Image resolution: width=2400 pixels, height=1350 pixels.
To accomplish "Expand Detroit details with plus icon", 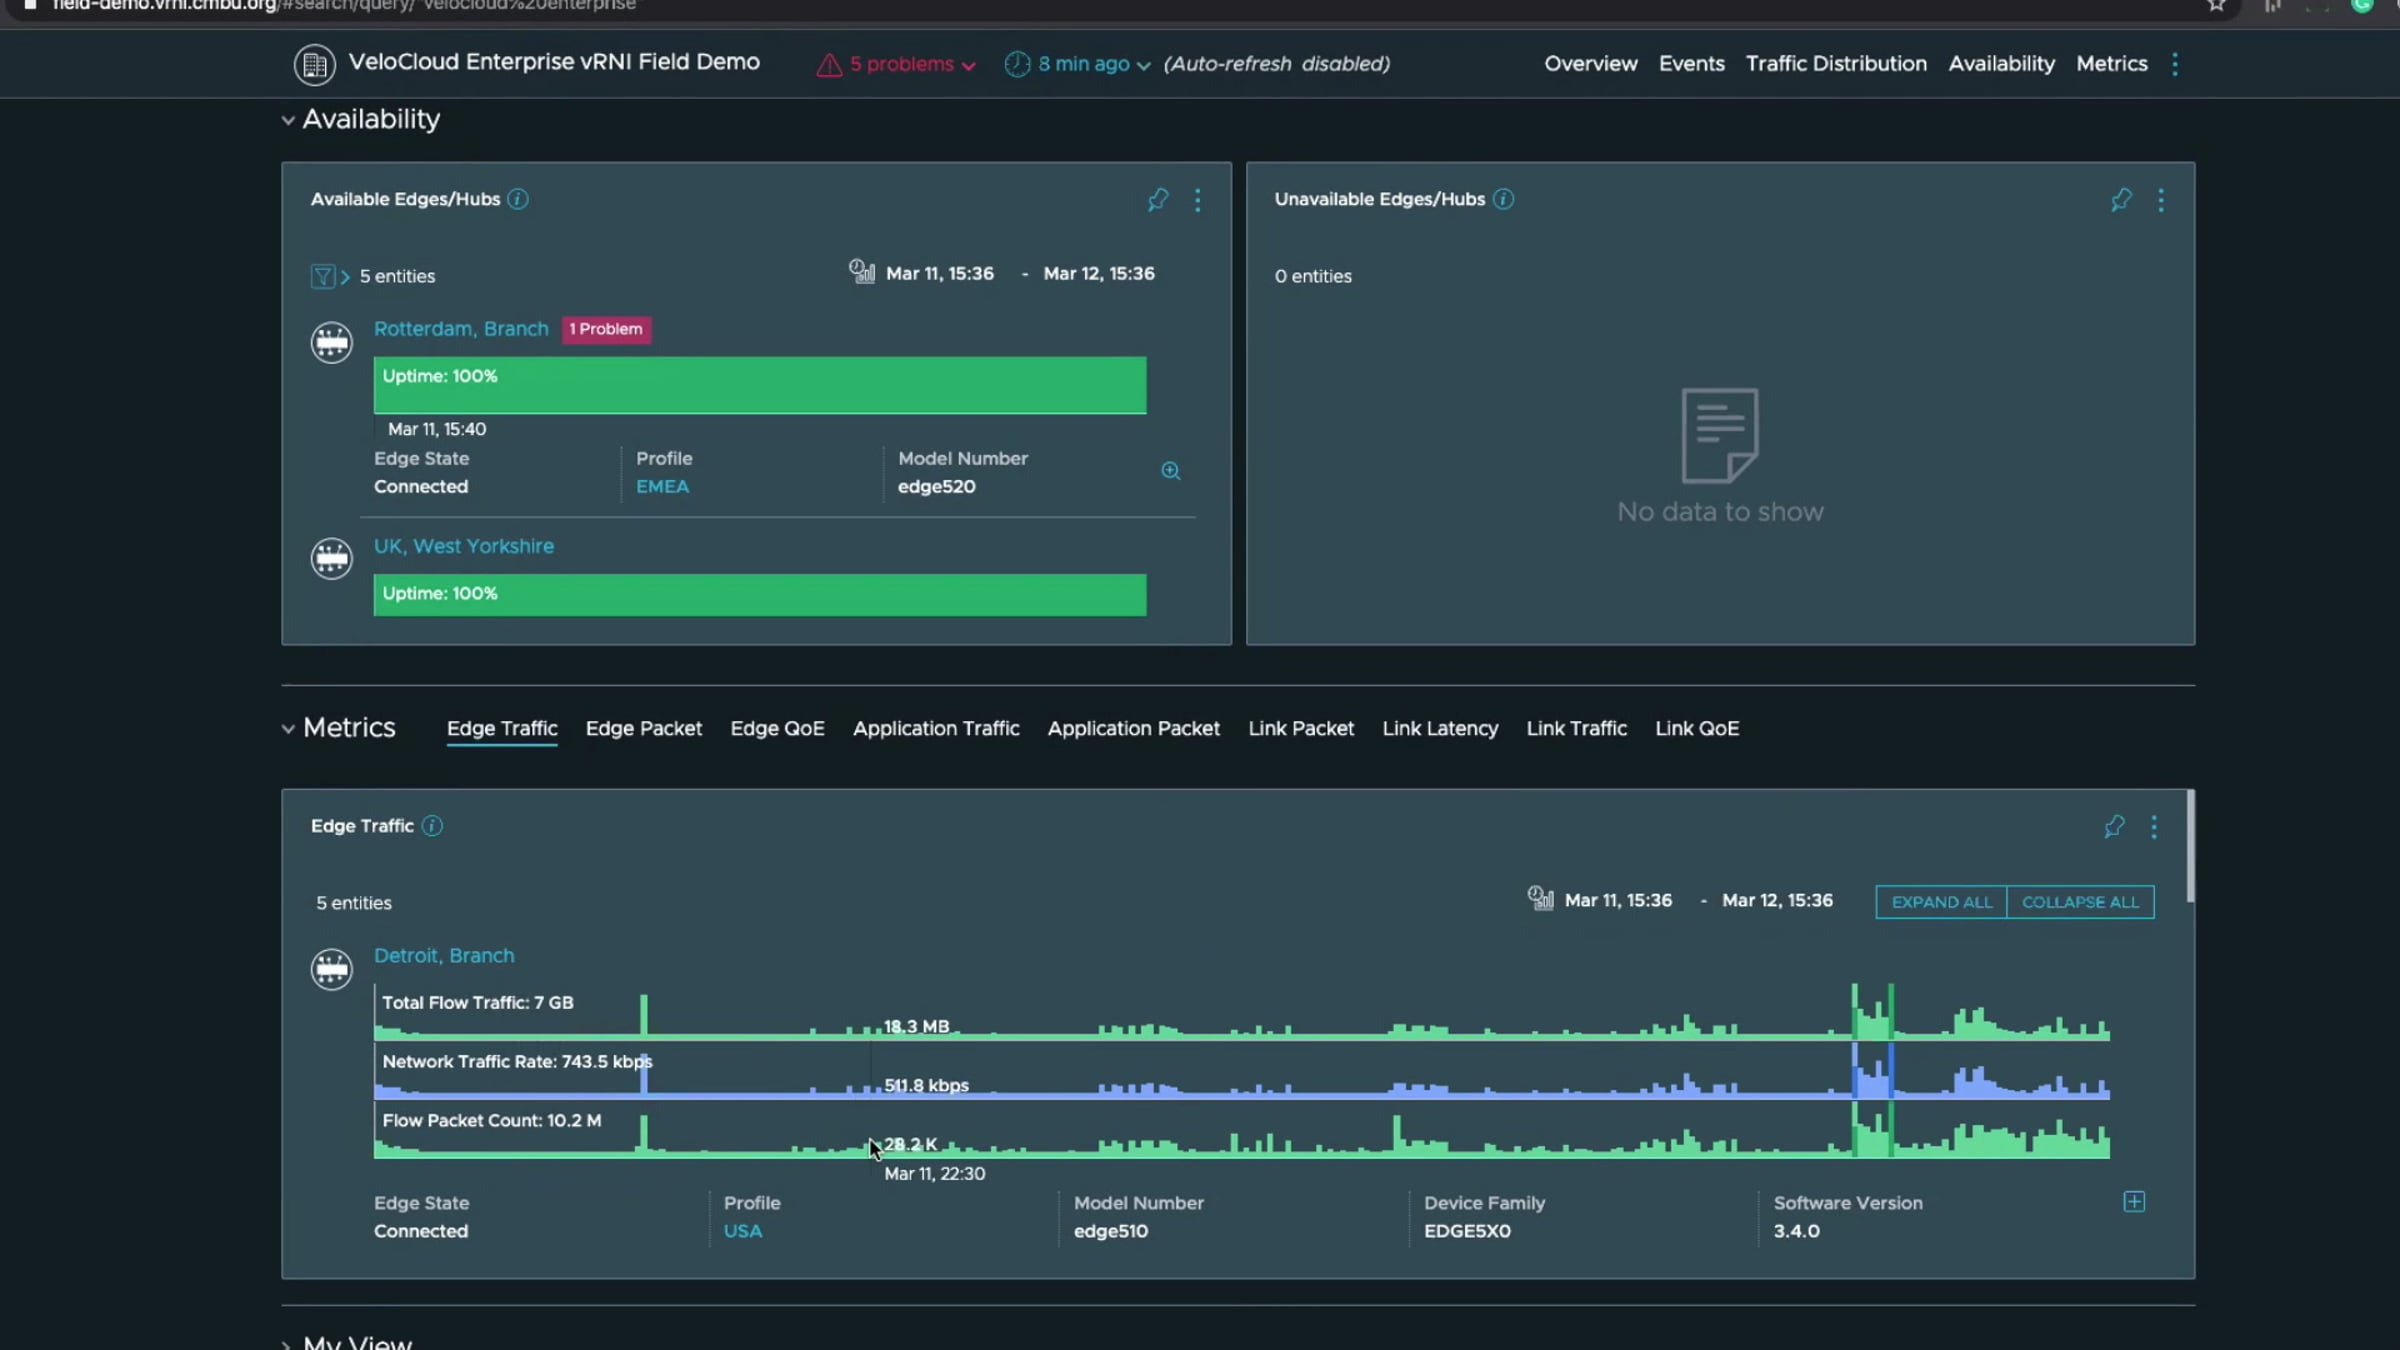I will click(x=2134, y=1202).
